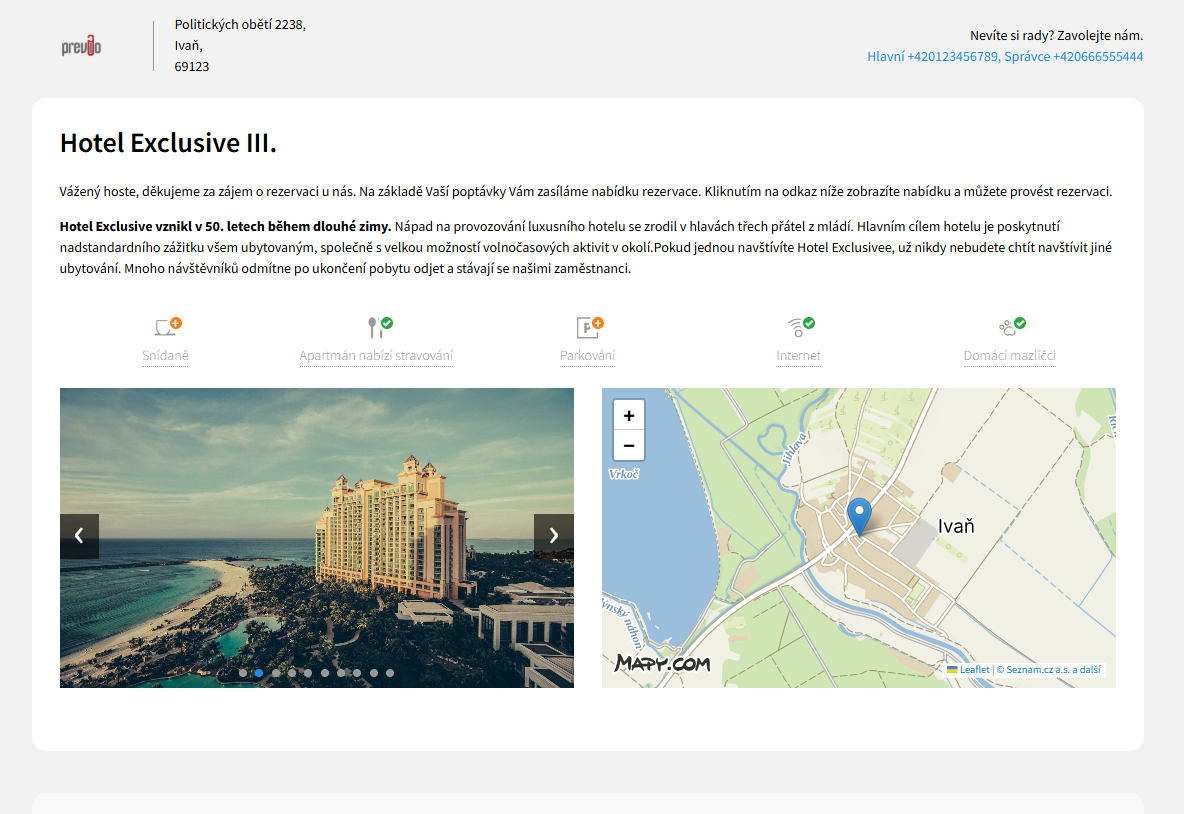The image size is (1184, 814).
Task: Select the last carousel dot
Action: (x=390, y=673)
